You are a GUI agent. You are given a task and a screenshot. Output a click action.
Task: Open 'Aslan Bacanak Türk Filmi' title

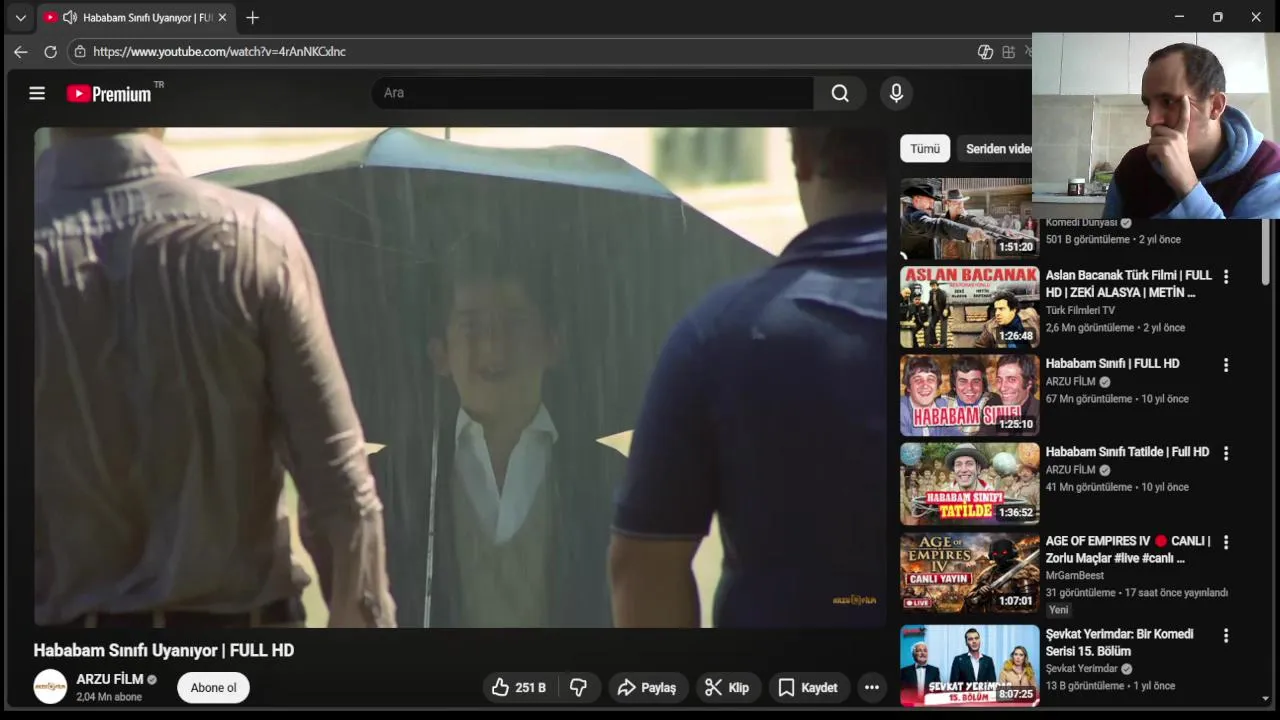coord(1128,284)
